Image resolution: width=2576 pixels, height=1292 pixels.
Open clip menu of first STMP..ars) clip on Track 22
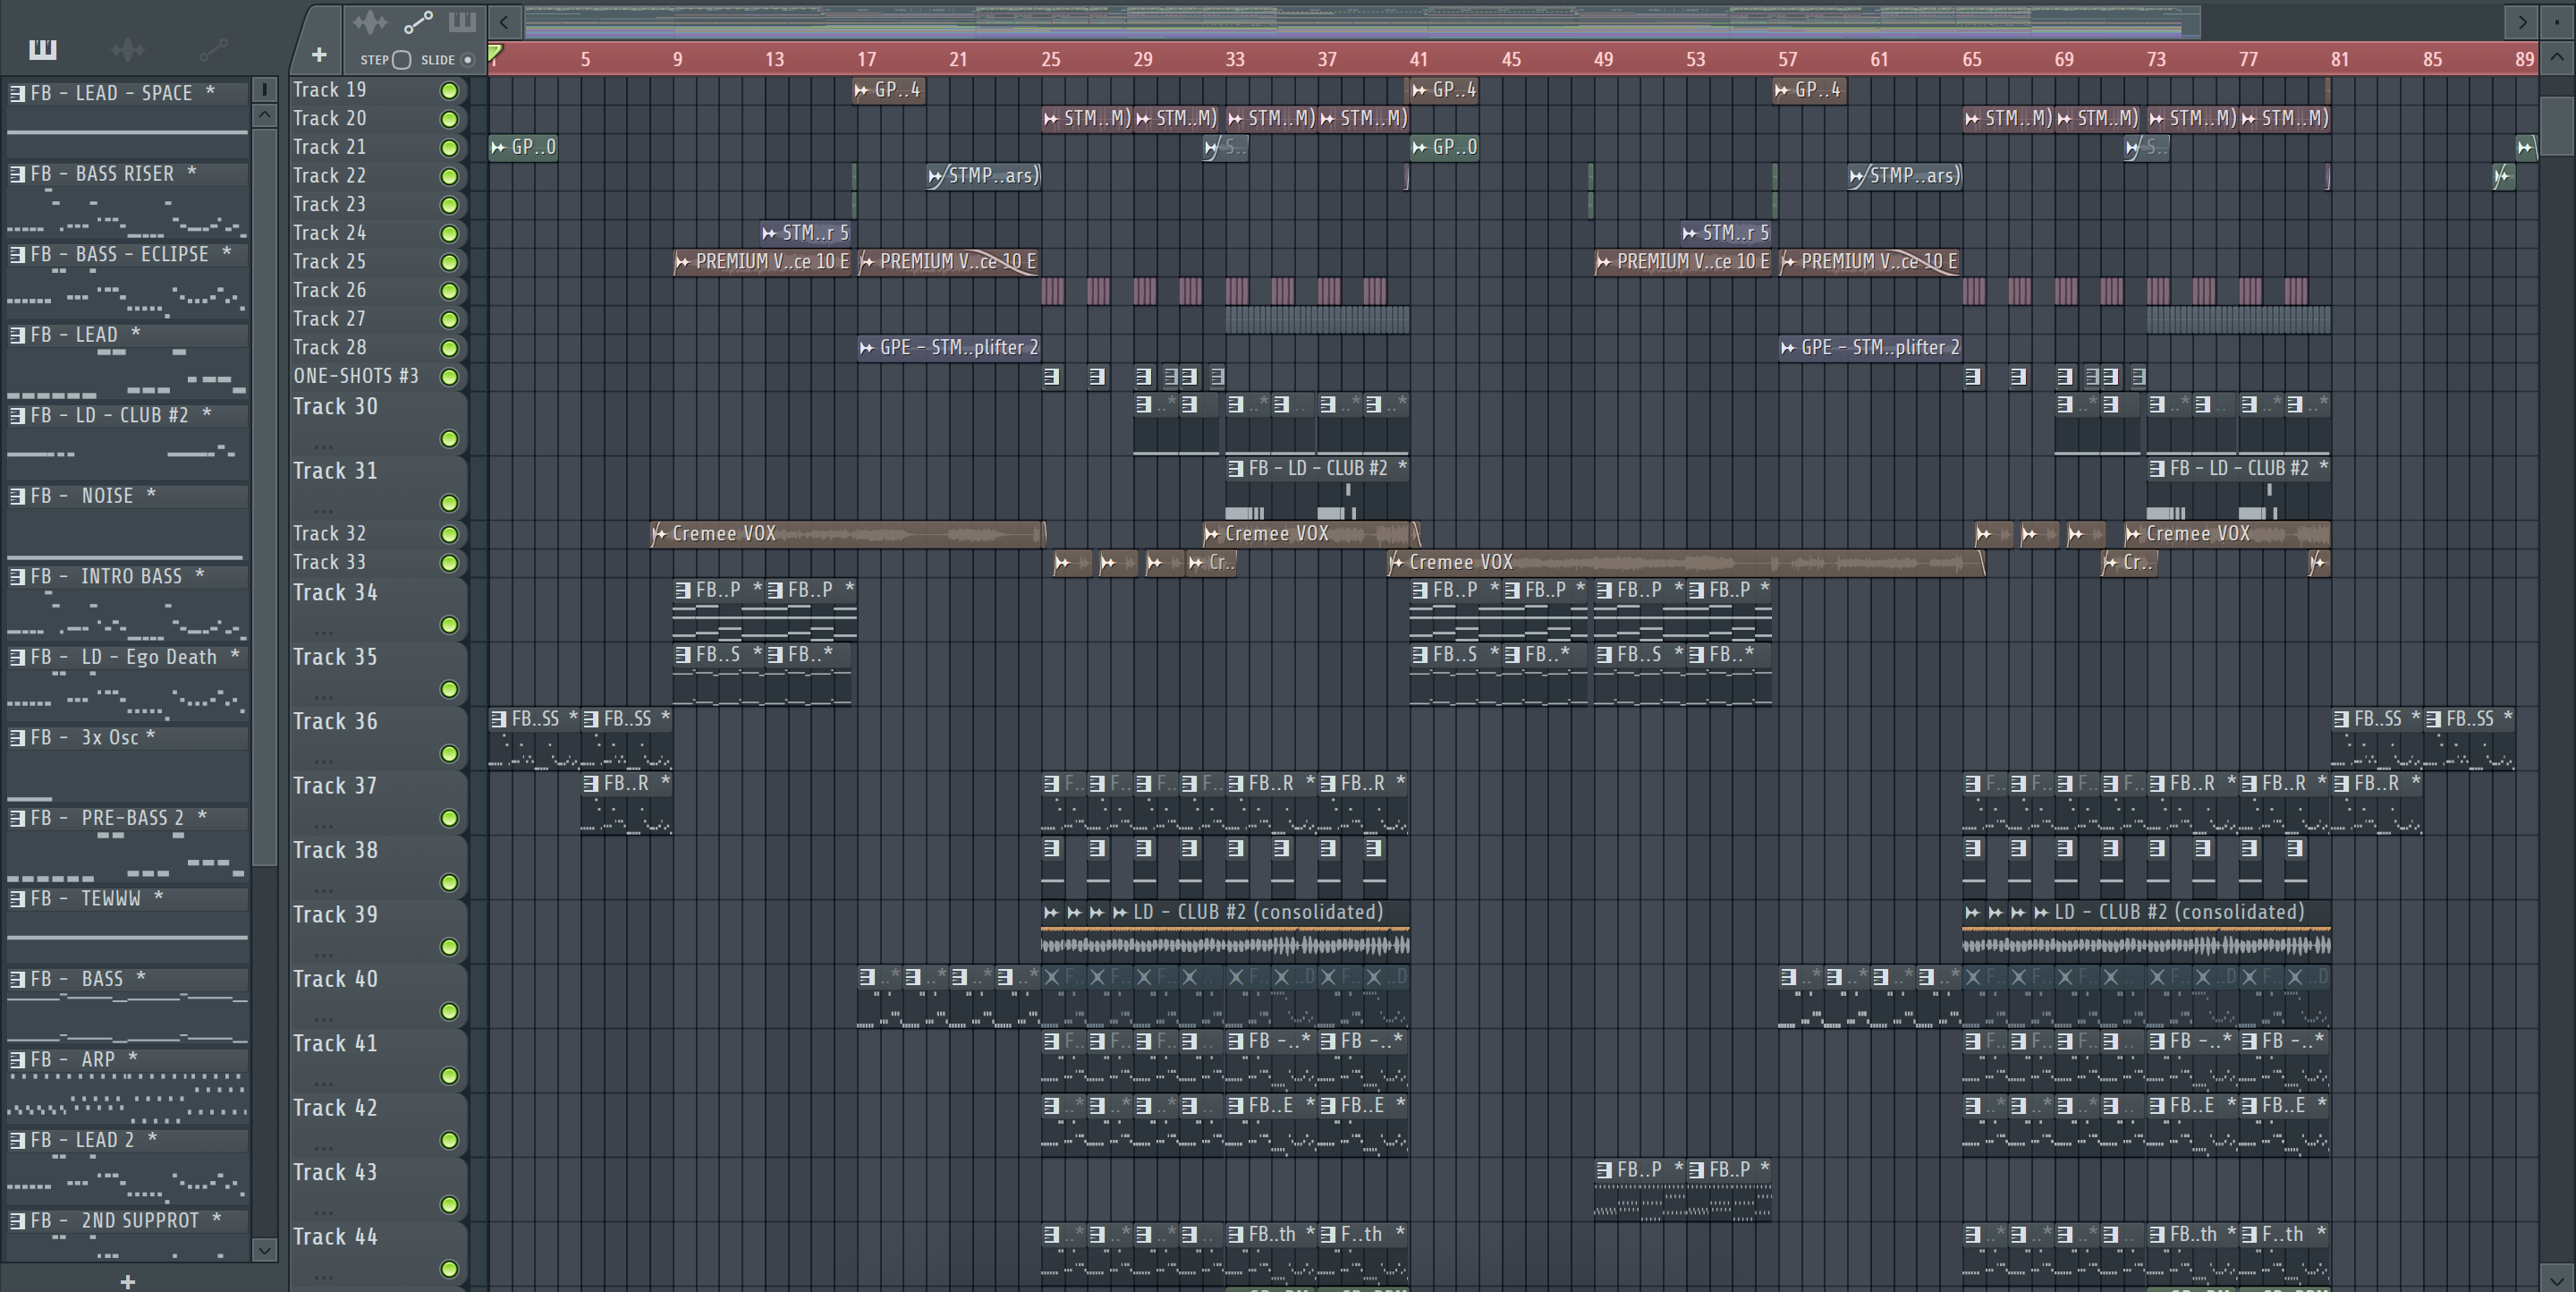pos(936,176)
